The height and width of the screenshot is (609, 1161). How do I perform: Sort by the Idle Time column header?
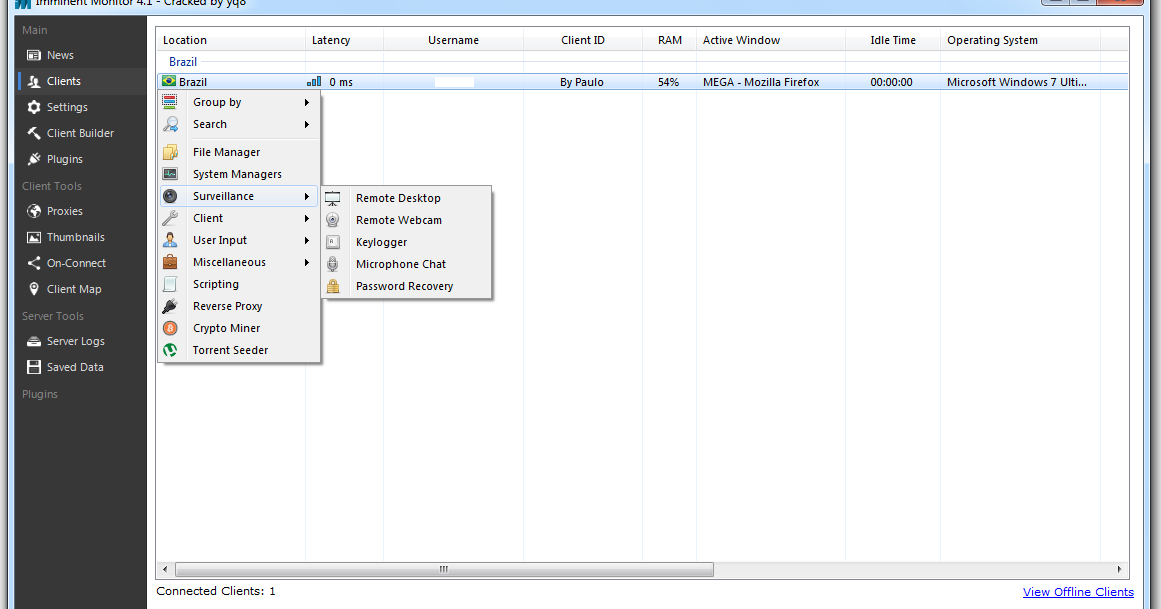(x=893, y=40)
